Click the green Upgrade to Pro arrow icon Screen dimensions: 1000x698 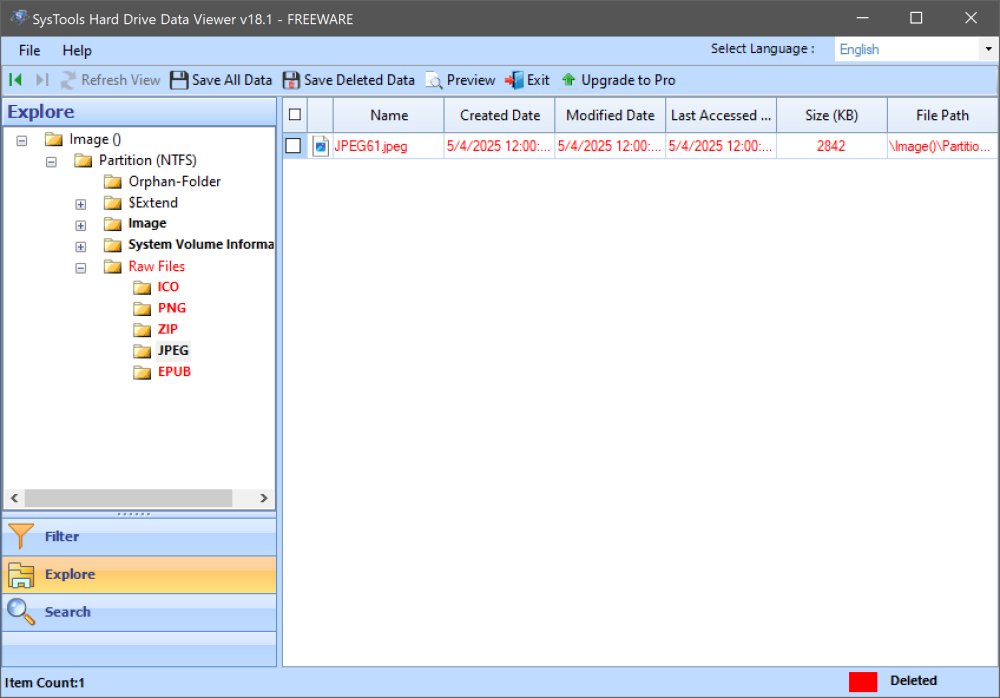568,80
